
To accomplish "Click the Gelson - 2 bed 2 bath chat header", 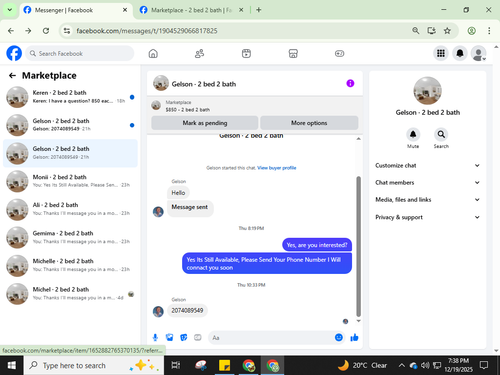I will (204, 84).
